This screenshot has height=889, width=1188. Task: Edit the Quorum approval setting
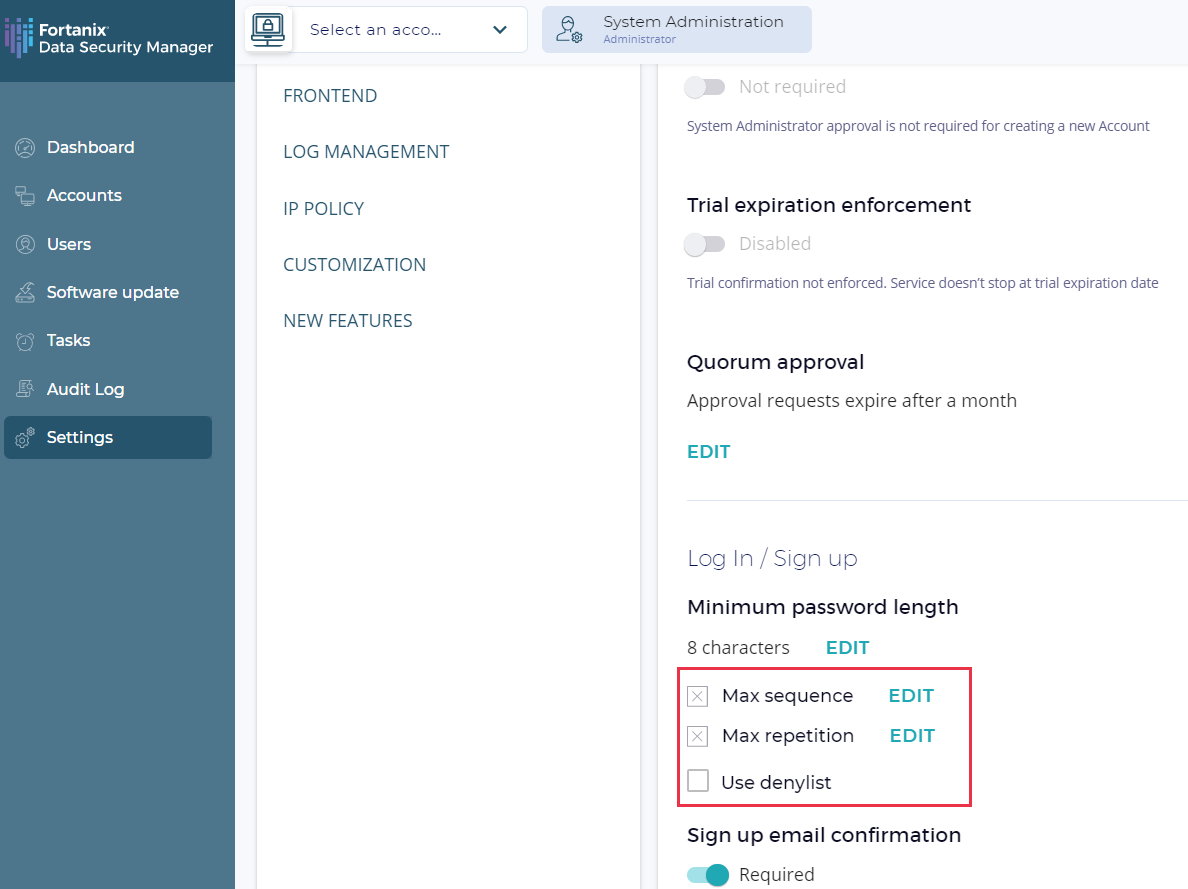708,452
